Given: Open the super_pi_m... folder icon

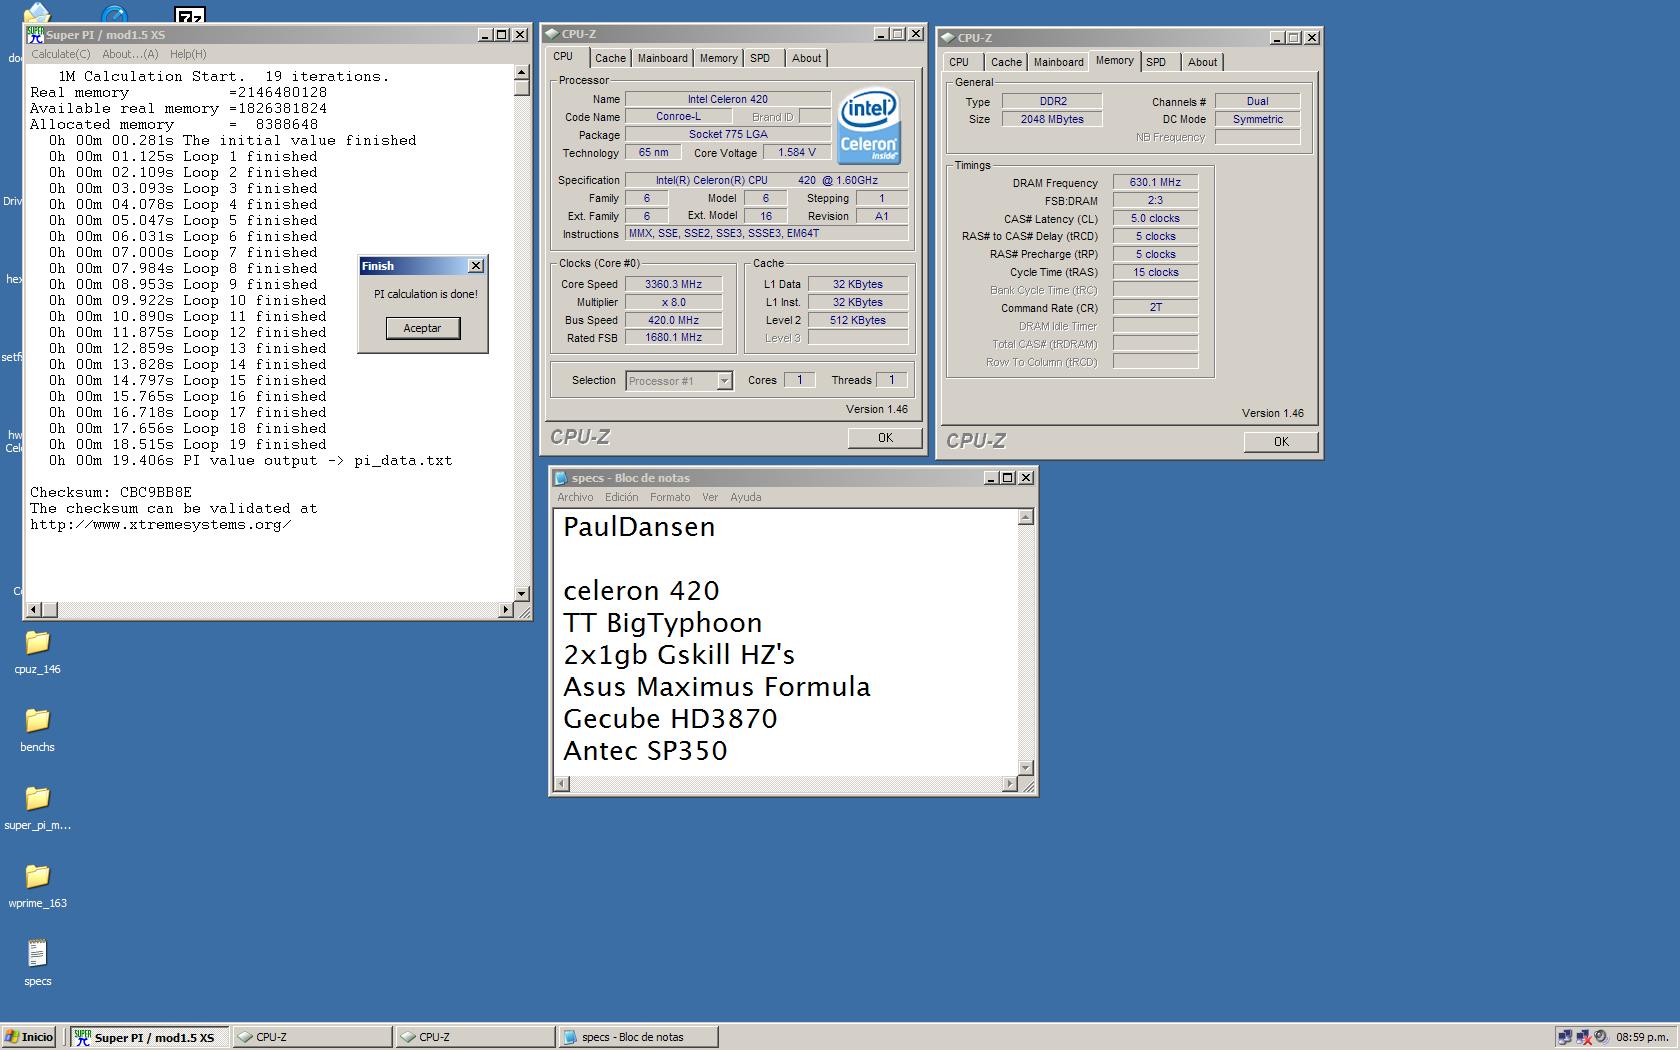Looking at the screenshot, I should coord(37,798).
